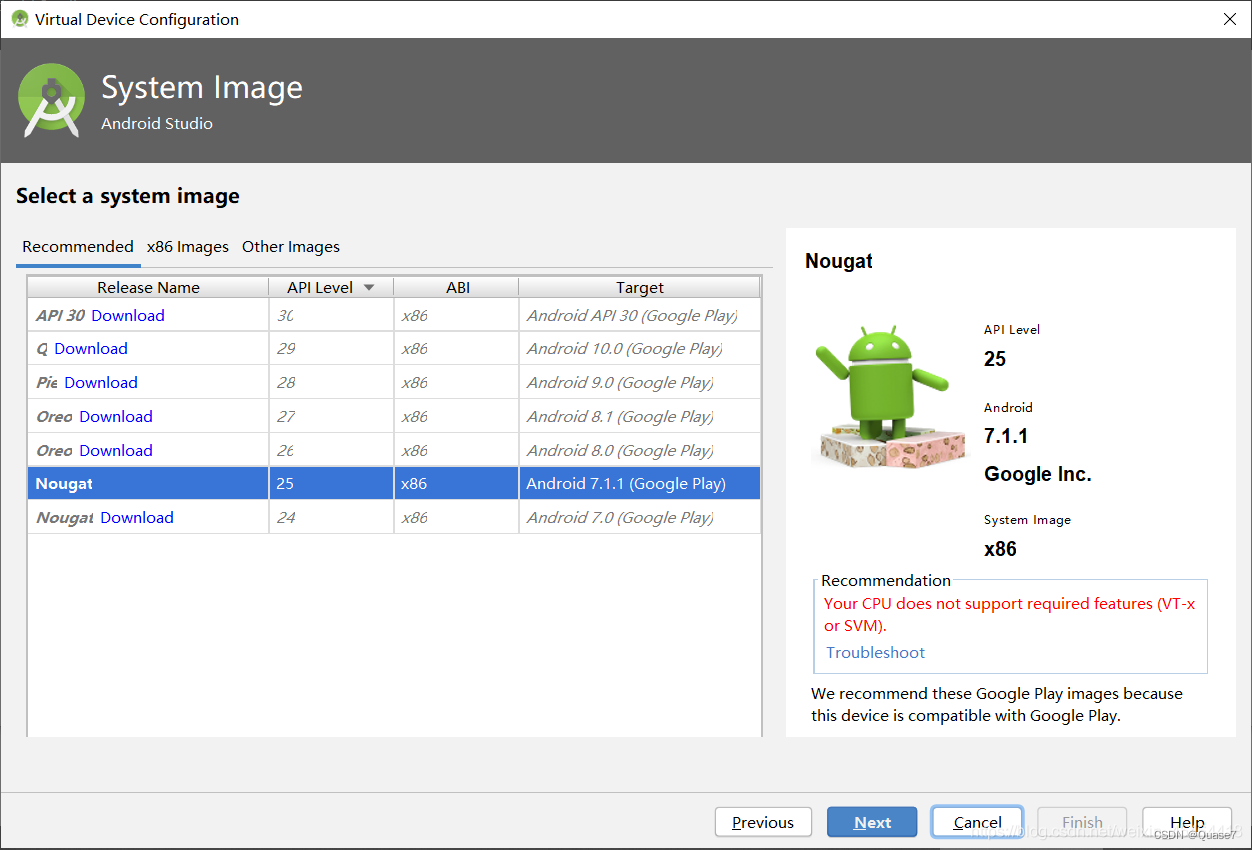Click the red VT-x CPU warning text

(1009, 615)
